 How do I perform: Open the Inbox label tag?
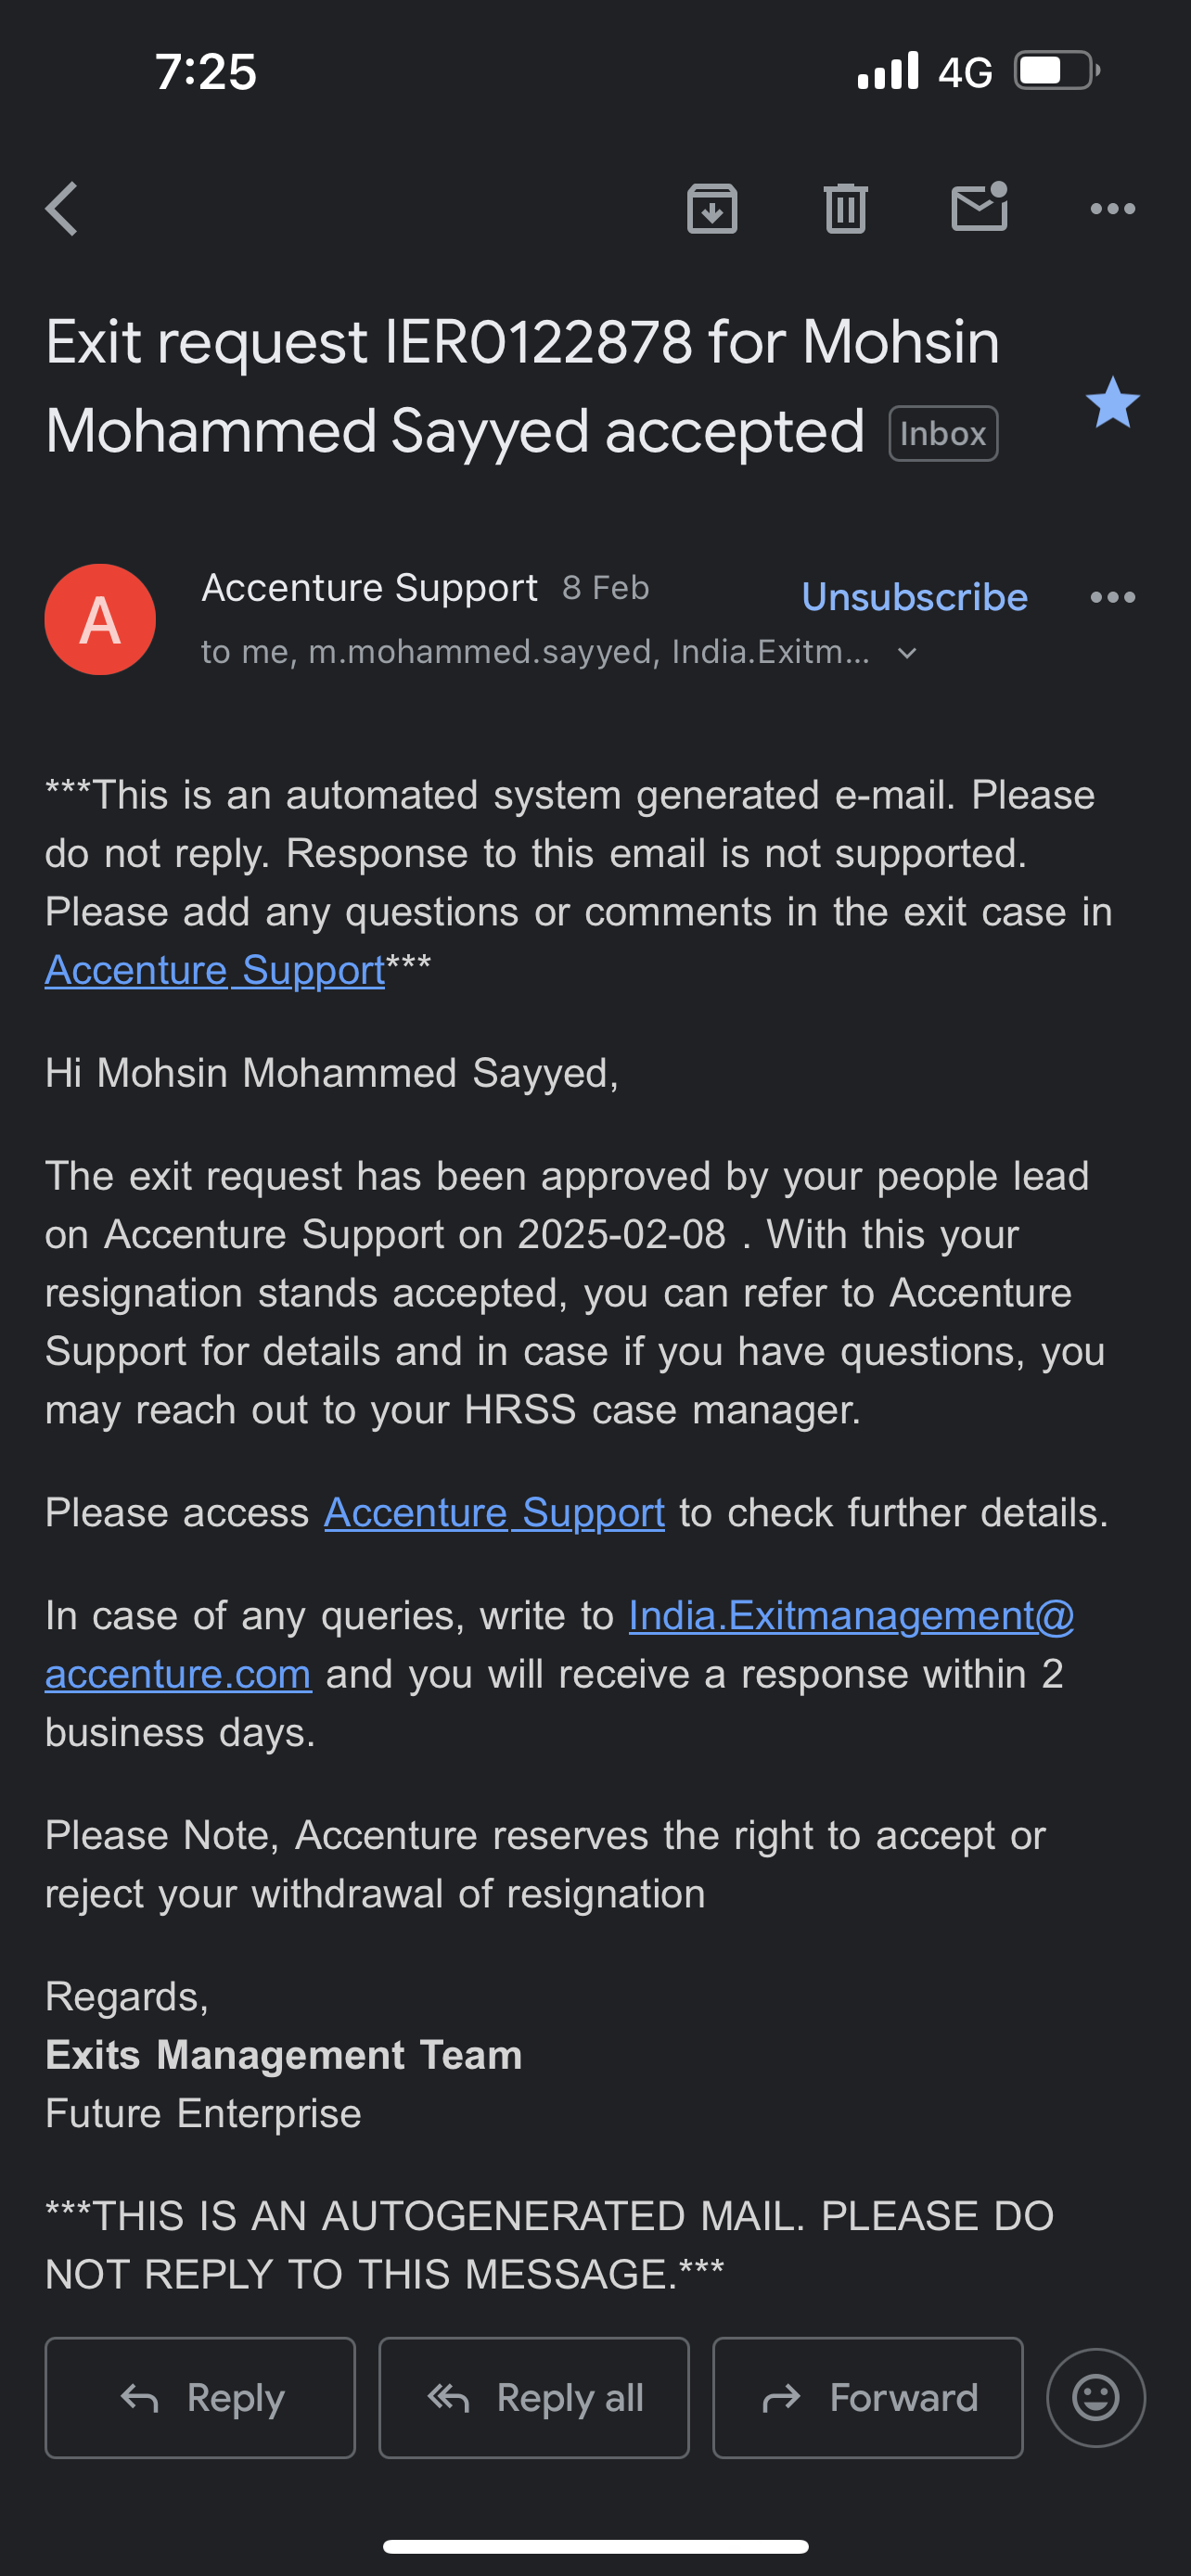(942, 434)
